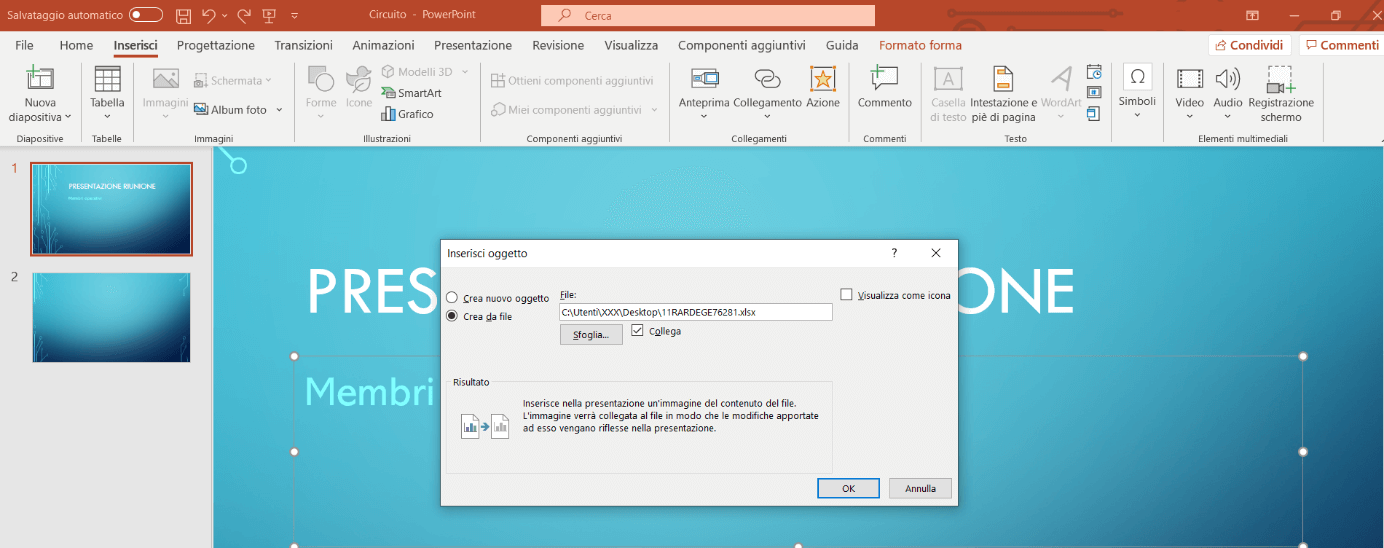The height and width of the screenshot is (548, 1384).
Task: Click the Undo arrow icon
Action: pos(208,16)
